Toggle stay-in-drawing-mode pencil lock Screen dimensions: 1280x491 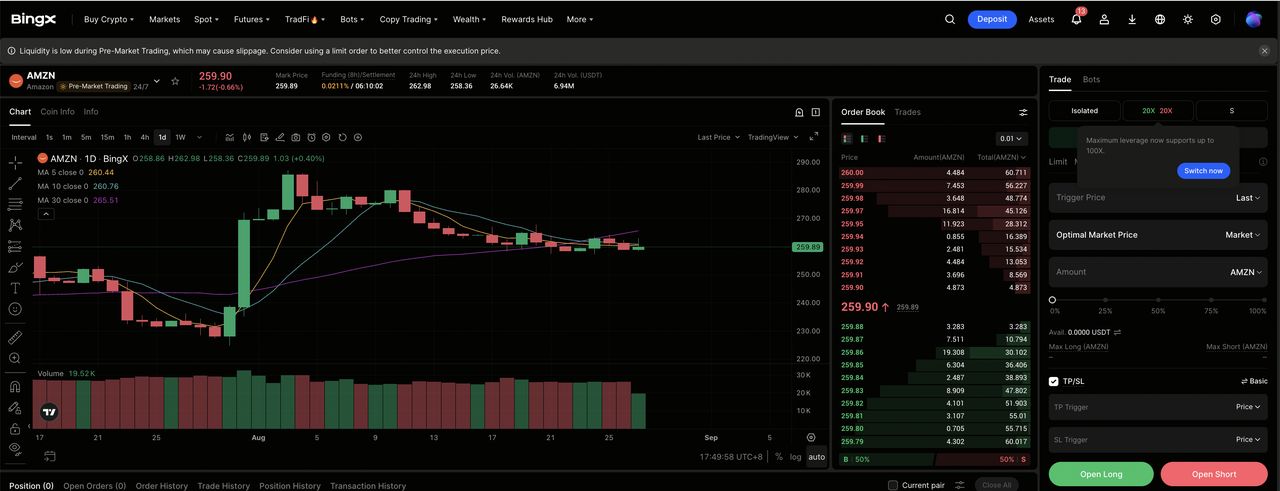point(15,408)
